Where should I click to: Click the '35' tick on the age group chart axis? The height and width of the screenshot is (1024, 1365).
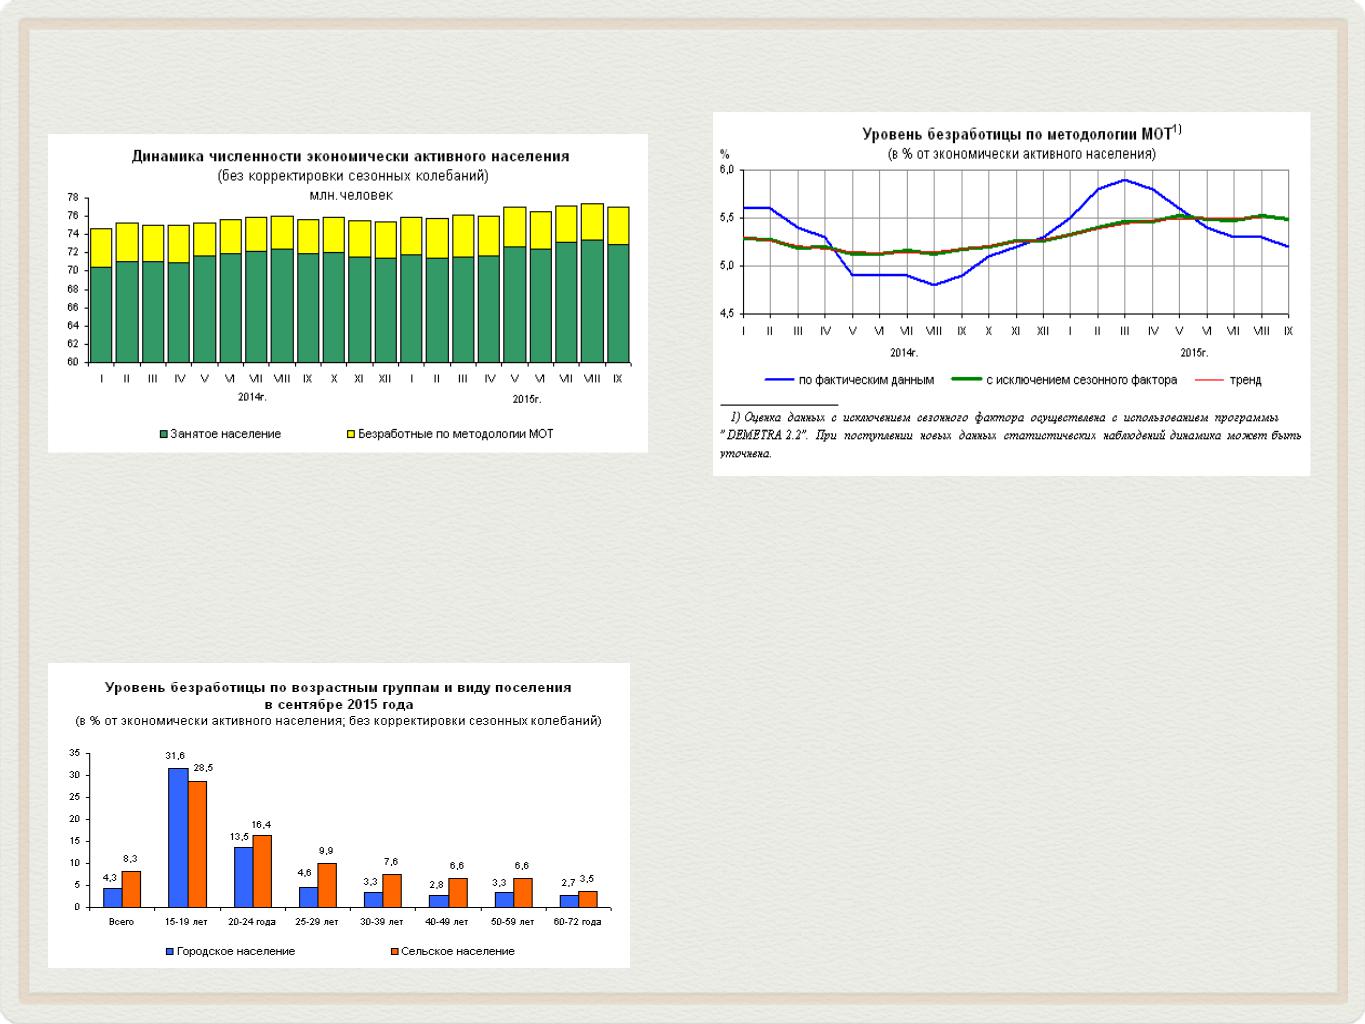(x=74, y=753)
